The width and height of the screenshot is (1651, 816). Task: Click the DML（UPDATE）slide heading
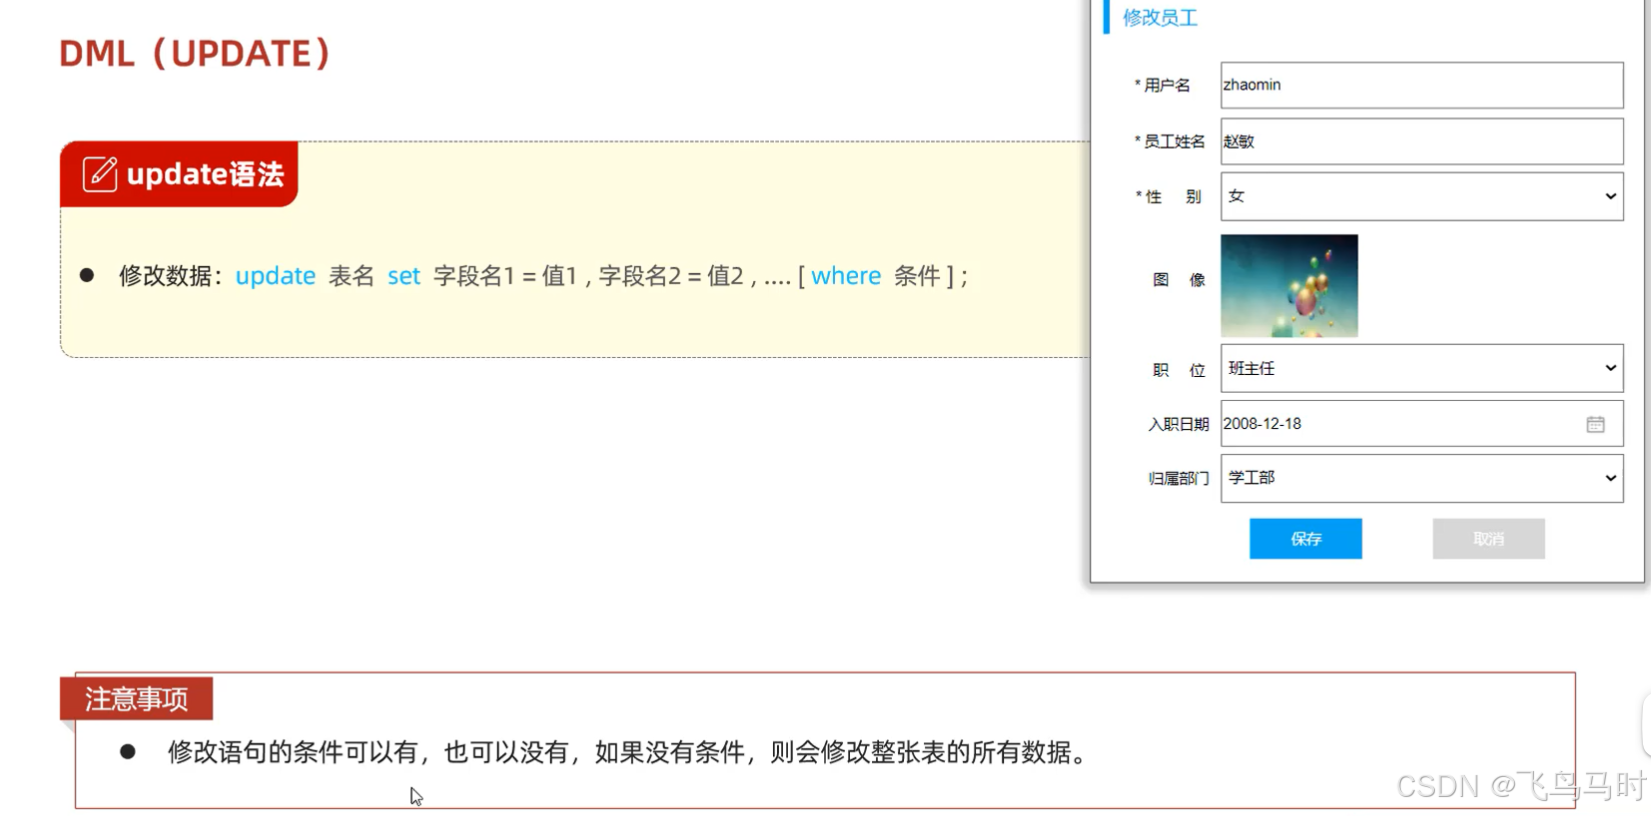[194, 53]
